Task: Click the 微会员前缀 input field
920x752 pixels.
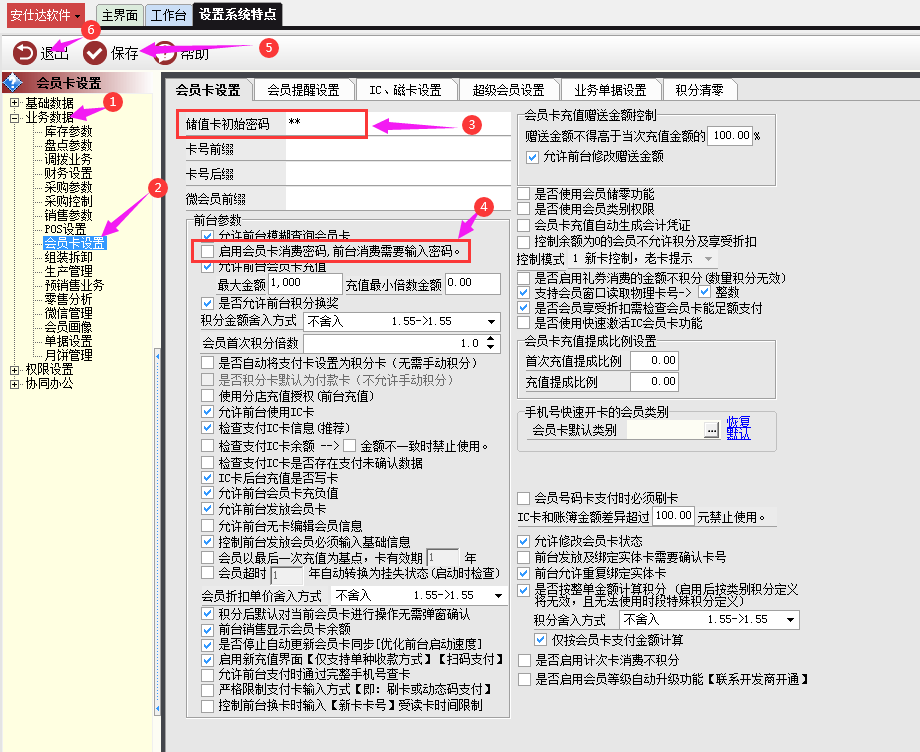Action: click(398, 199)
